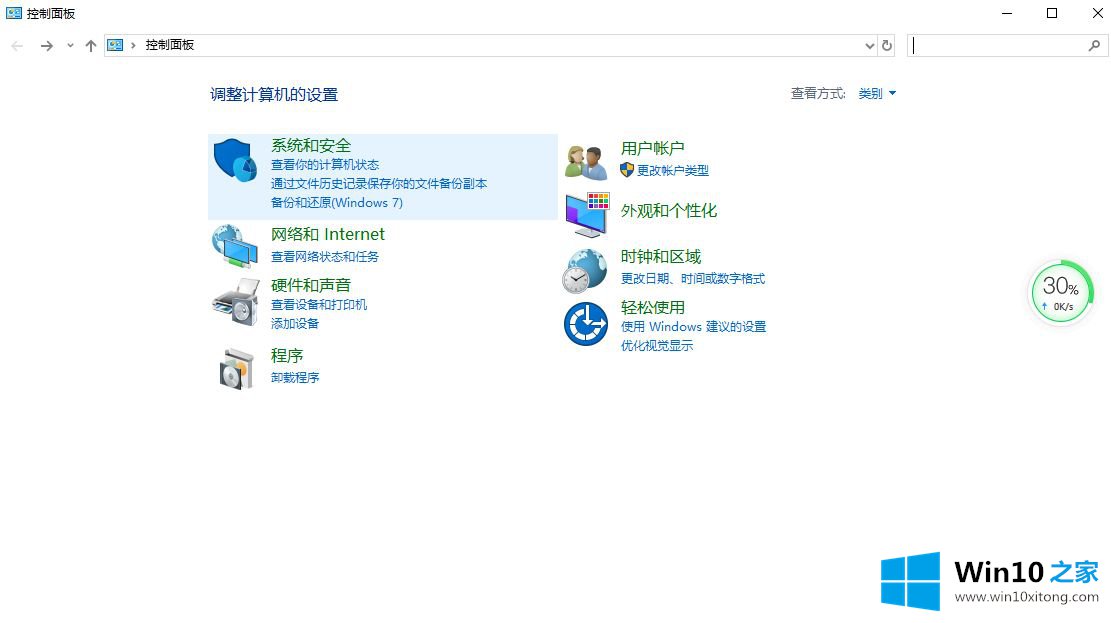Open the 类别 view-by dropdown
Image resolution: width=1111 pixels, height=623 pixels.
coord(877,94)
